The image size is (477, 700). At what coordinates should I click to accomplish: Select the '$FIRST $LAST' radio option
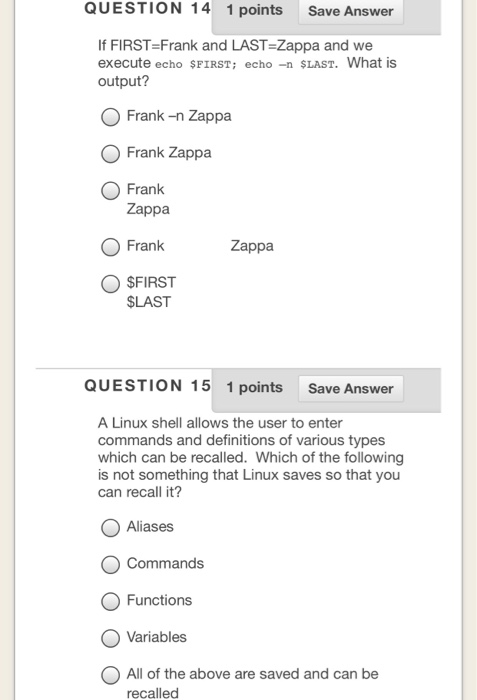tap(110, 283)
